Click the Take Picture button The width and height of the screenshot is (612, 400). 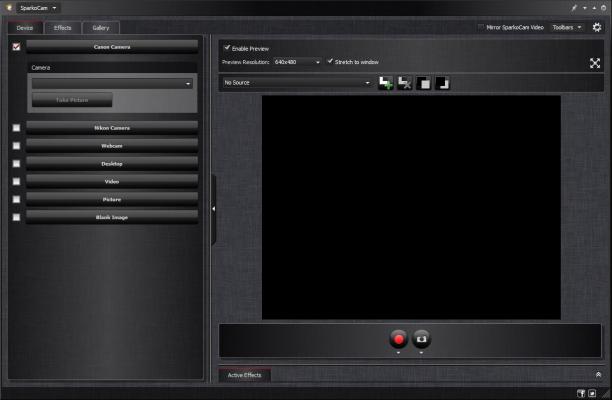pos(72,100)
